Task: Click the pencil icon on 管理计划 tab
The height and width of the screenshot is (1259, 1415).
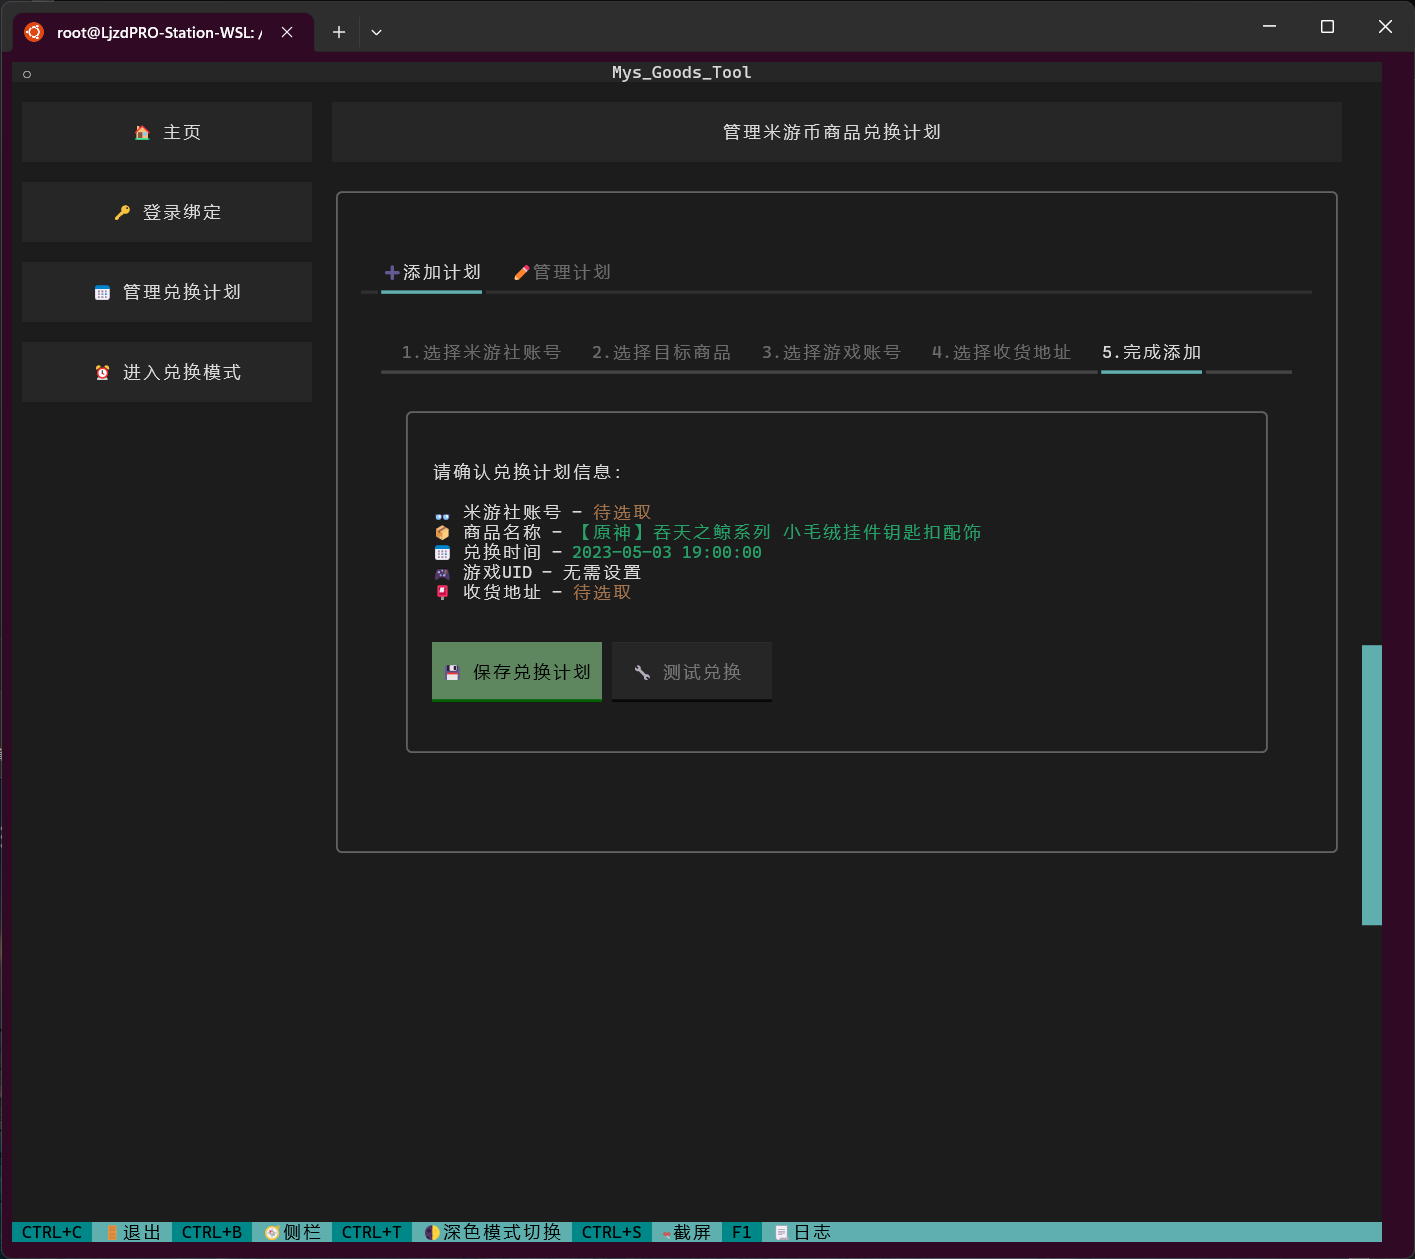Action: point(521,271)
